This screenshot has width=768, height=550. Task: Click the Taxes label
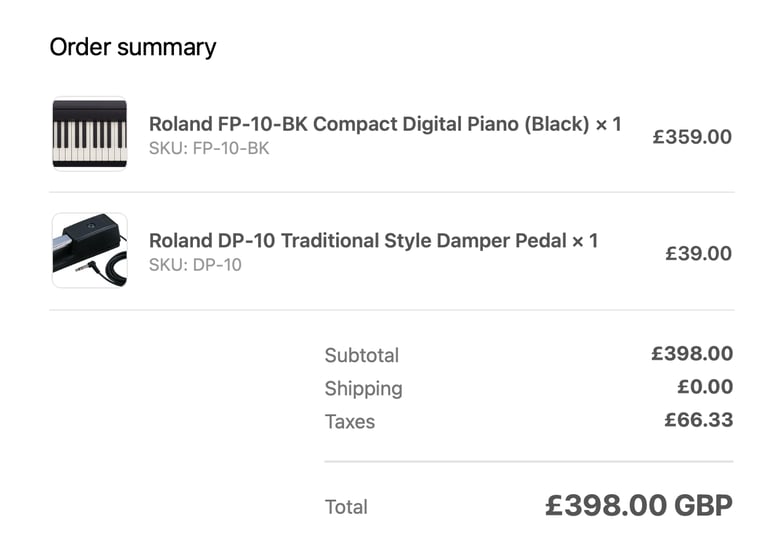[350, 422]
